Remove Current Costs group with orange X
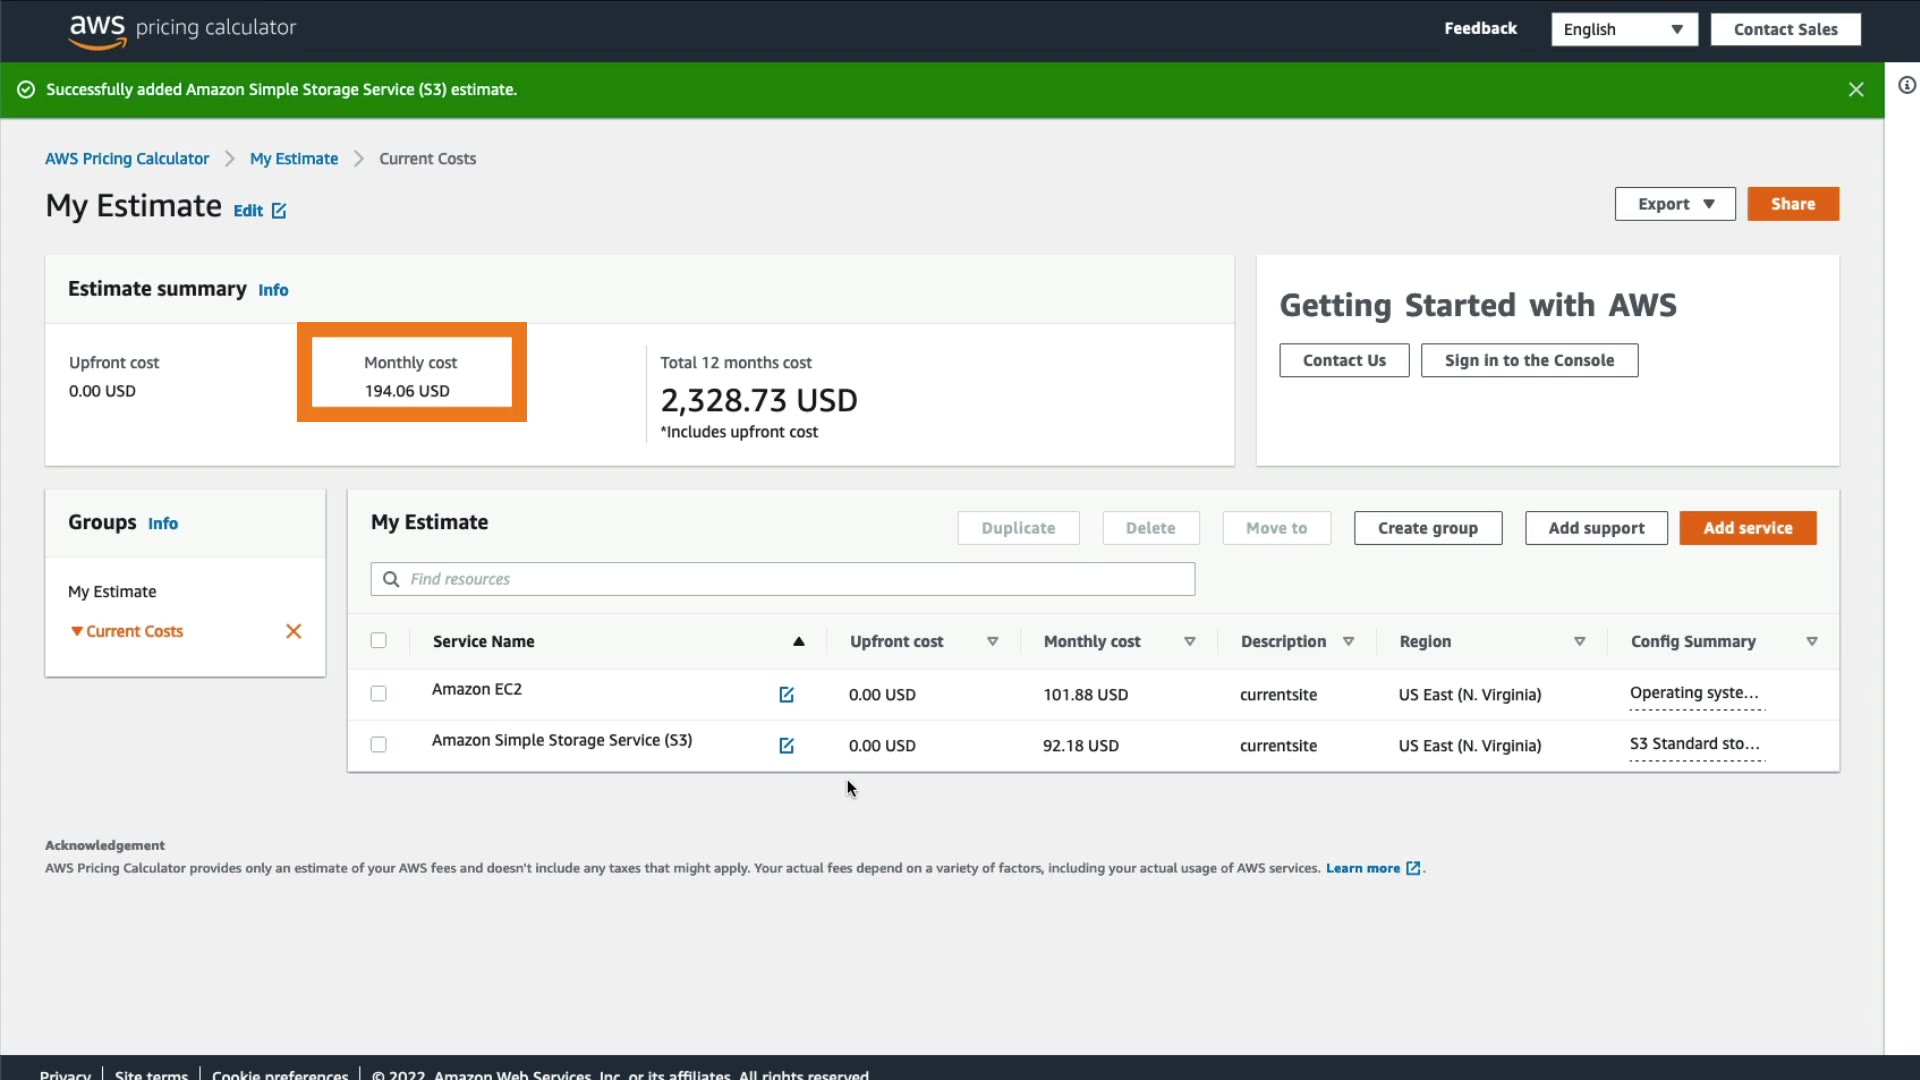The image size is (1920, 1080). click(x=293, y=631)
